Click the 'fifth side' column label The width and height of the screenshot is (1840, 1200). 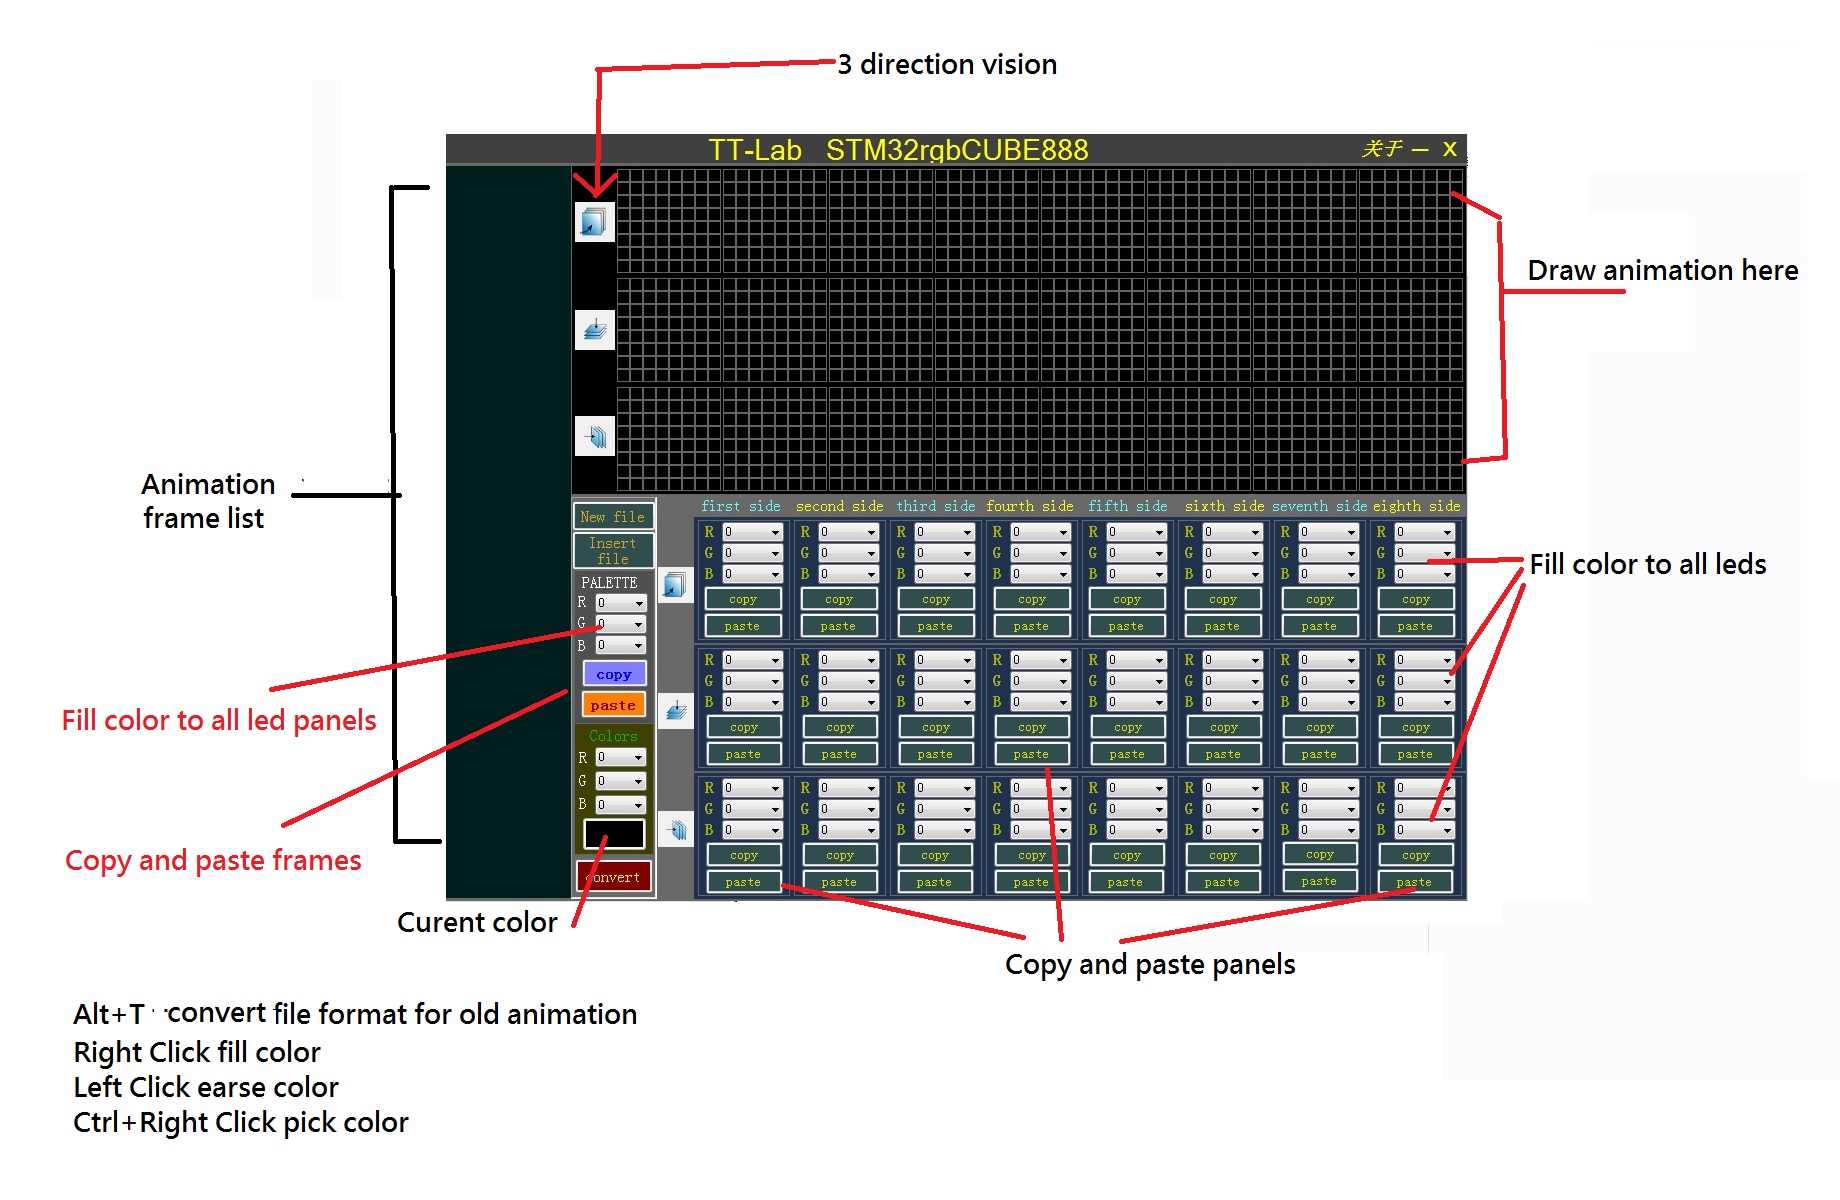1127,506
